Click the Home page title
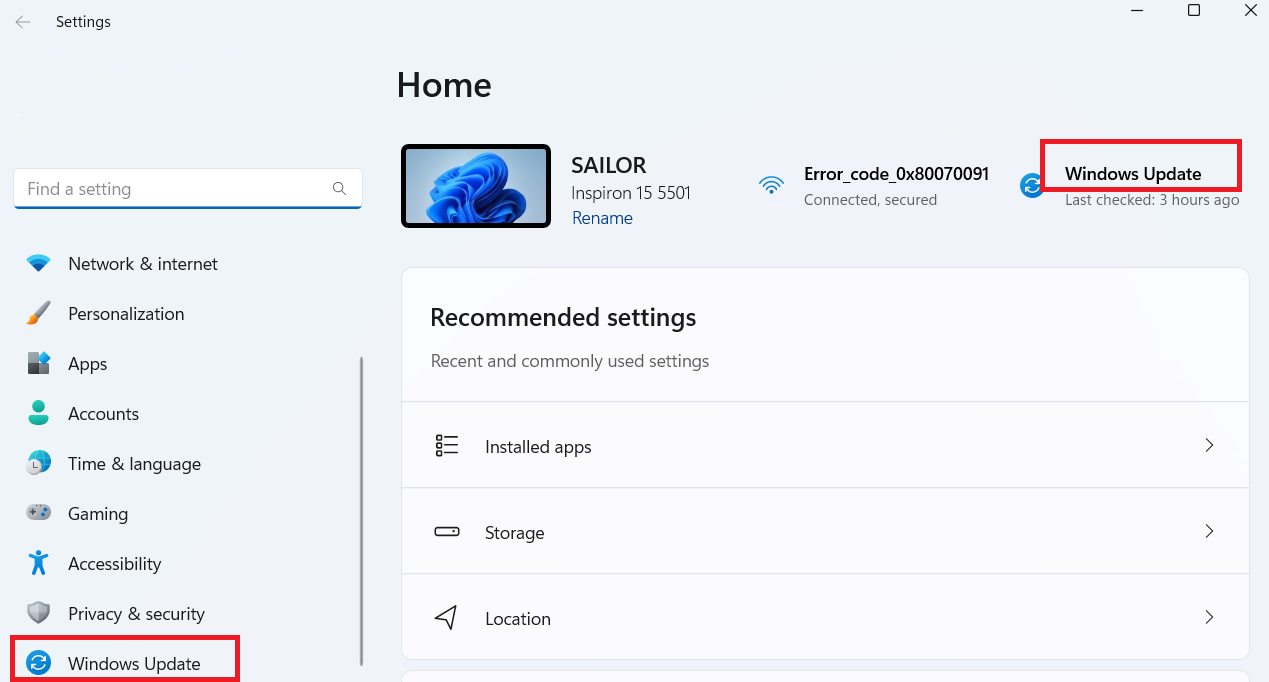The width and height of the screenshot is (1269, 682). [x=444, y=85]
